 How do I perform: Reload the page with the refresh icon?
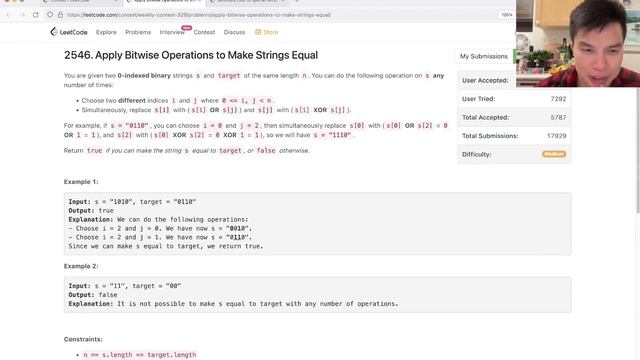click(x=36, y=15)
